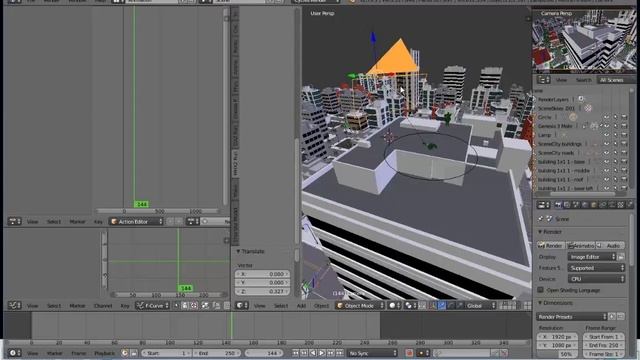Open the 3D viewport View menu

pyautogui.click(x=260, y=306)
